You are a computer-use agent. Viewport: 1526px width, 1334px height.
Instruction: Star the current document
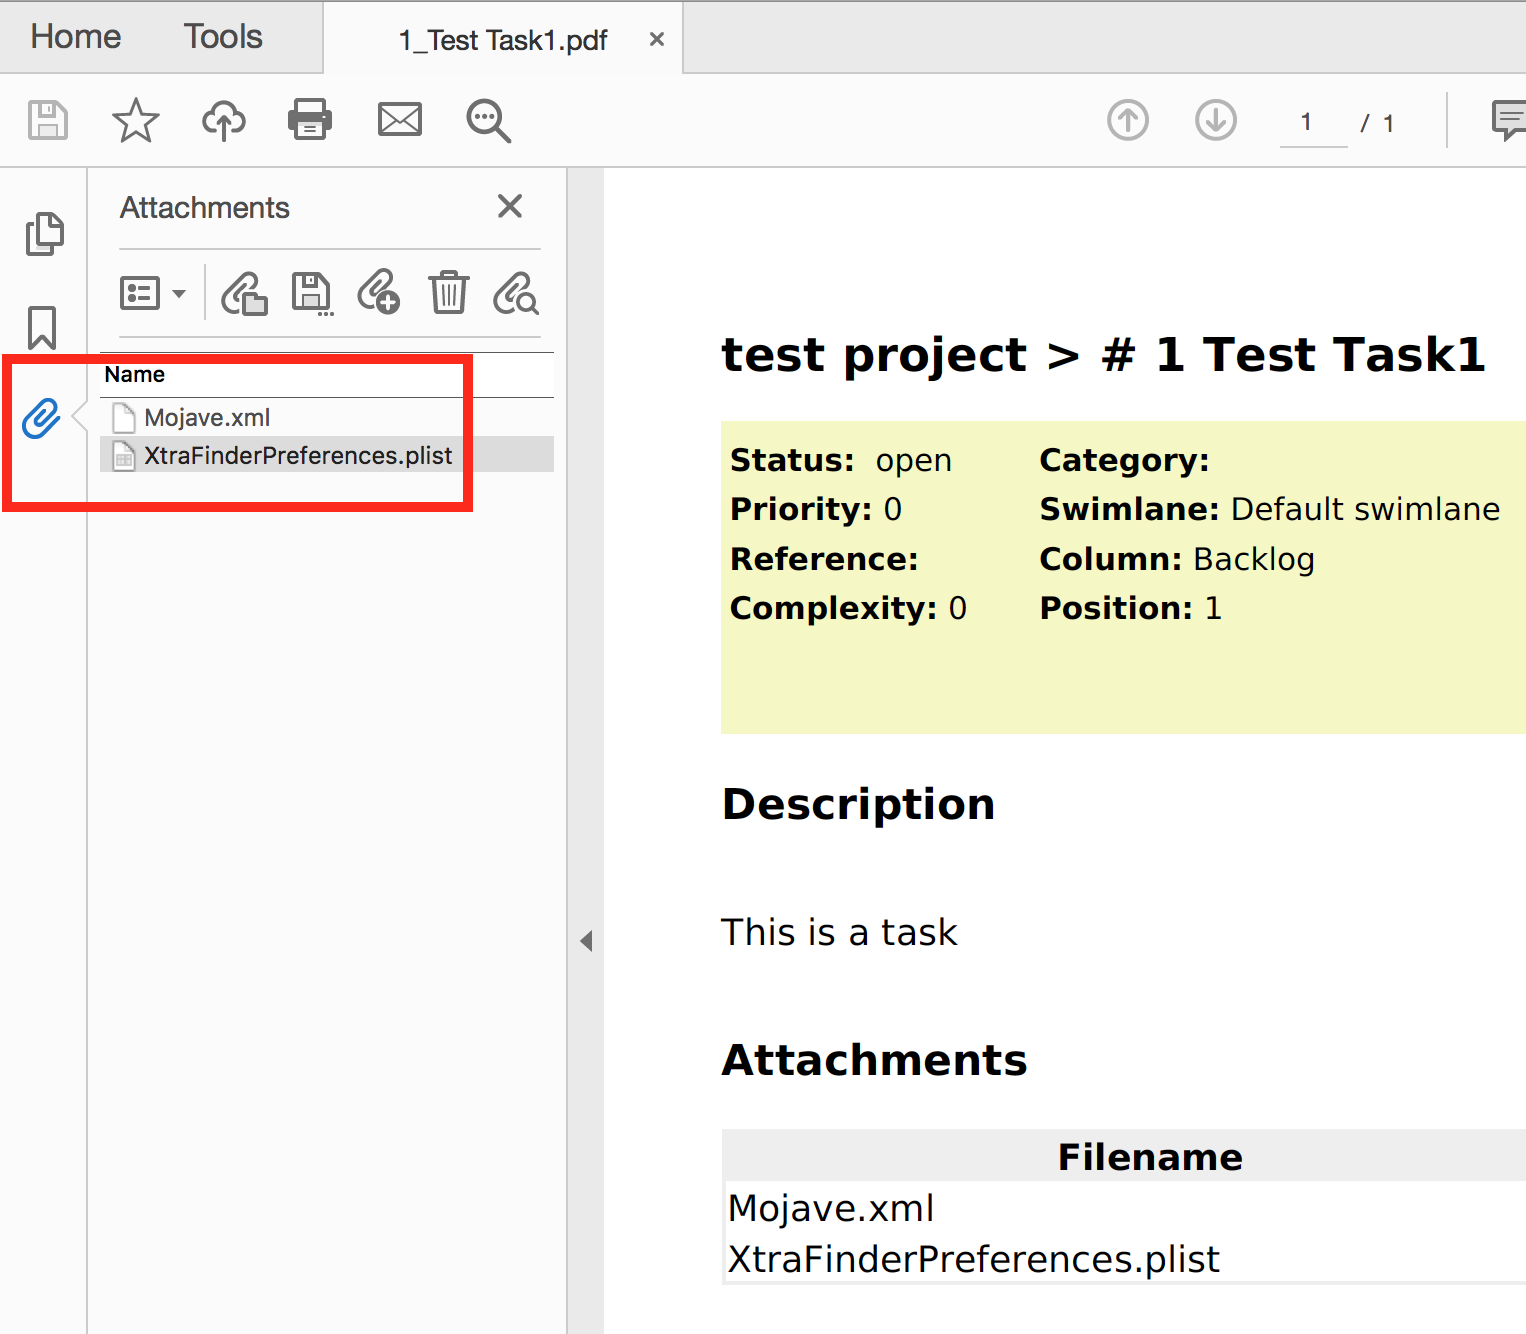(x=135, y=120)
